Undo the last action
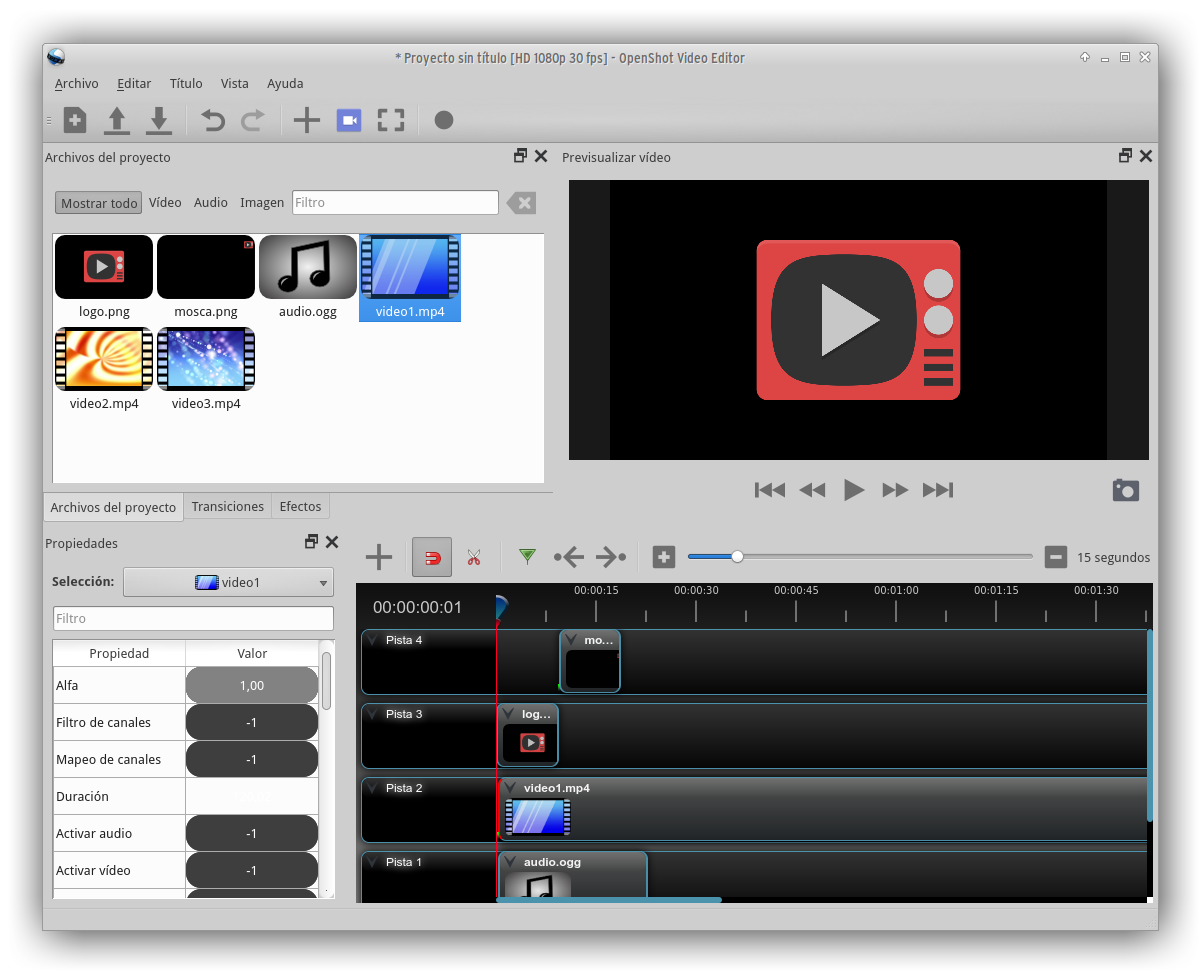The height and width of the screenshot is (973, 1202). coord(213,120)
